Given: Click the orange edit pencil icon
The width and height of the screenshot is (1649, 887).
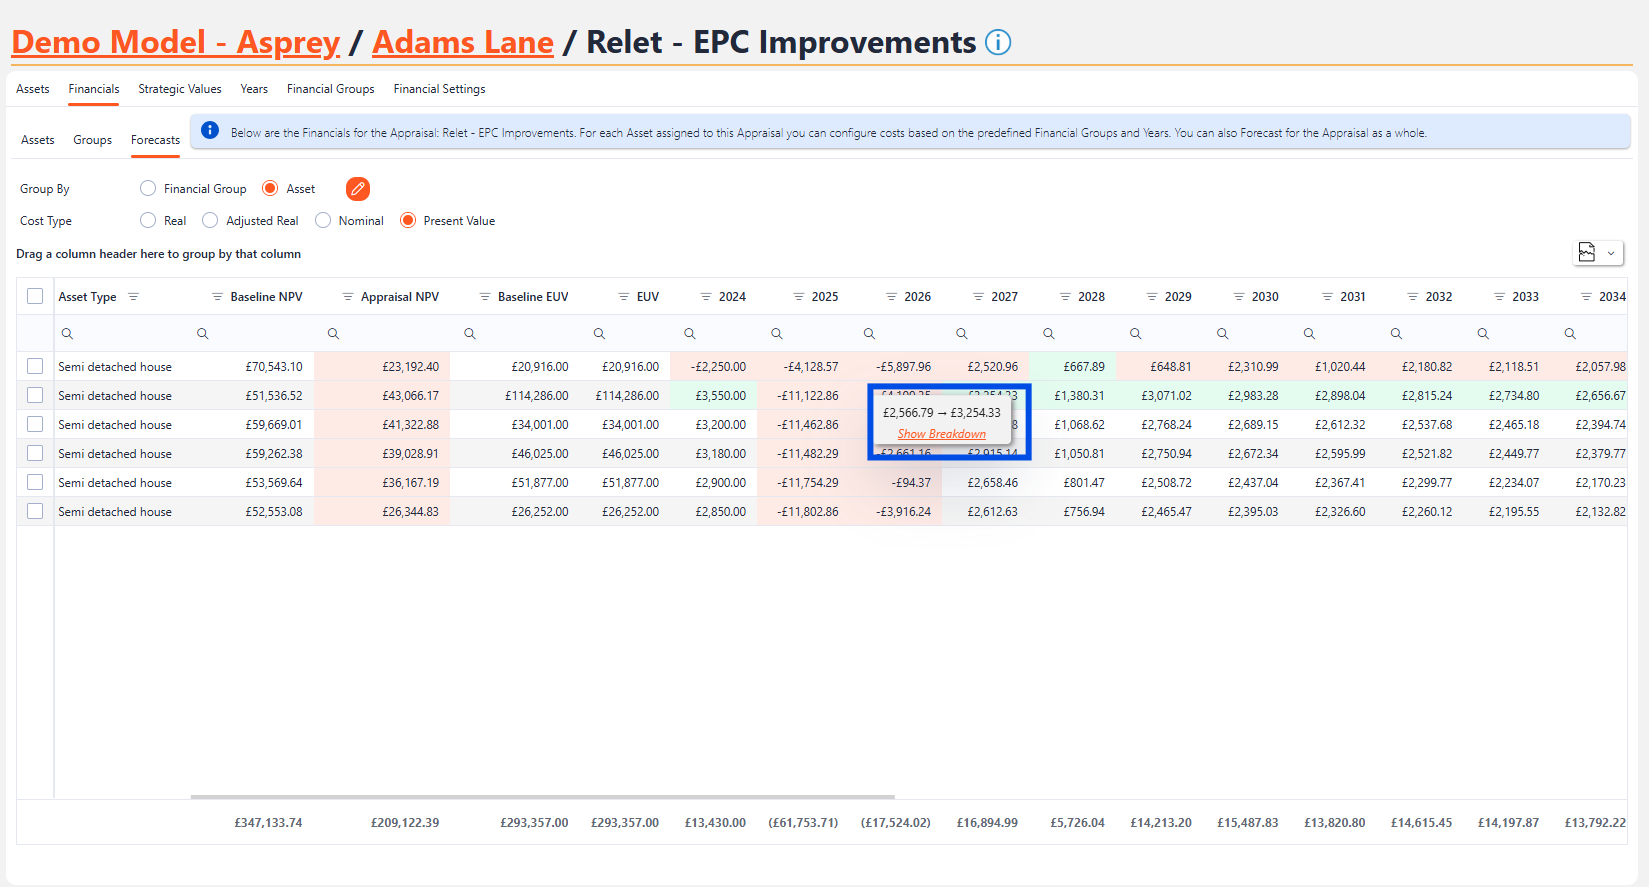Looking at the screenshot, I should coord(358,189).
